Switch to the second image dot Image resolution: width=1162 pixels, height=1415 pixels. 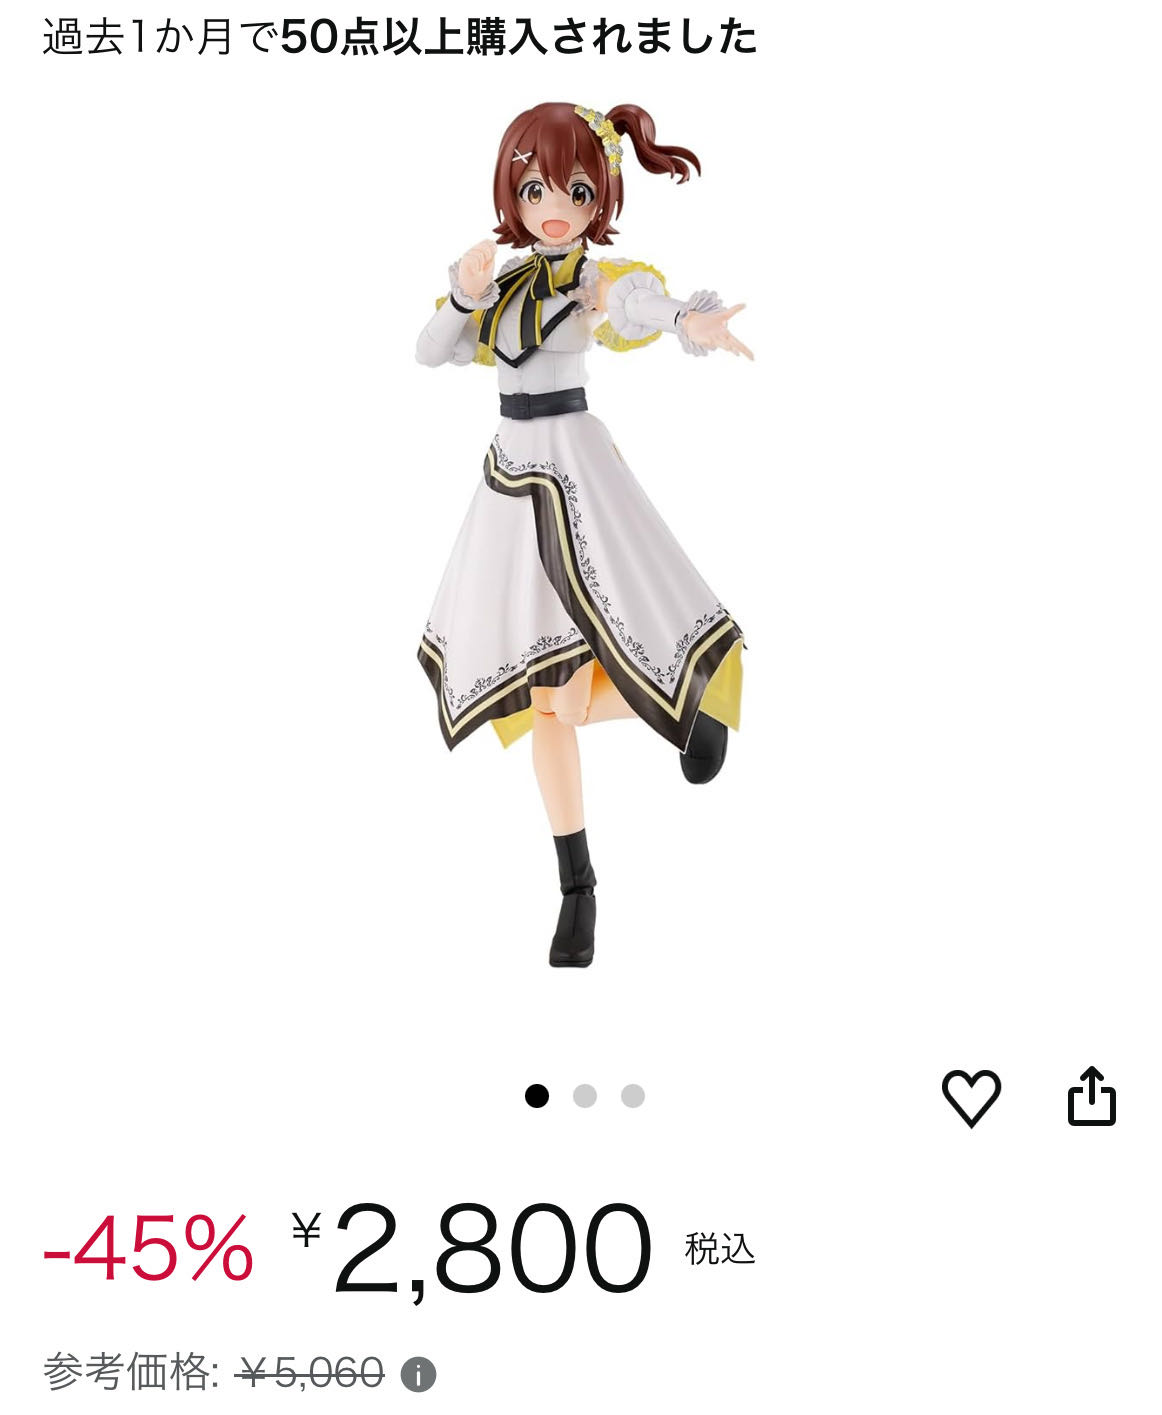pyautogui.click(x=585, y=1096)
